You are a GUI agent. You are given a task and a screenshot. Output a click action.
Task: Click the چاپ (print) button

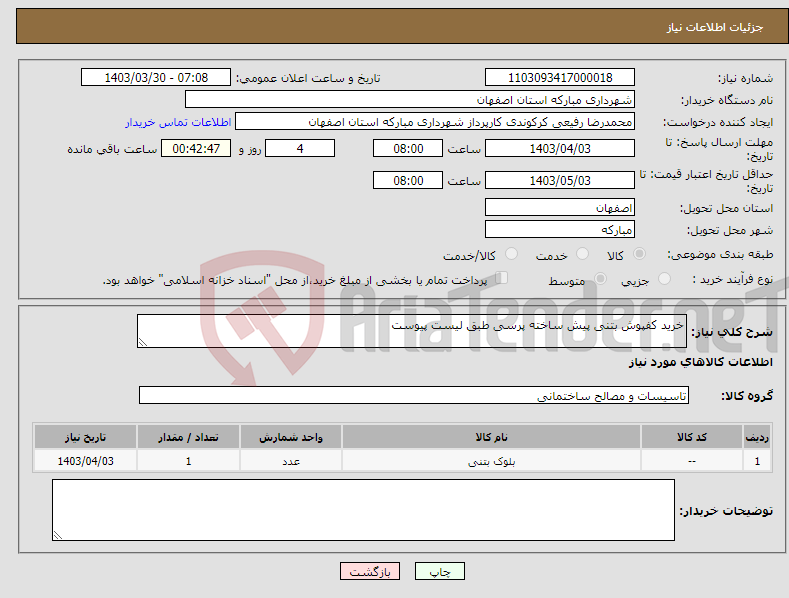point(439,571)
